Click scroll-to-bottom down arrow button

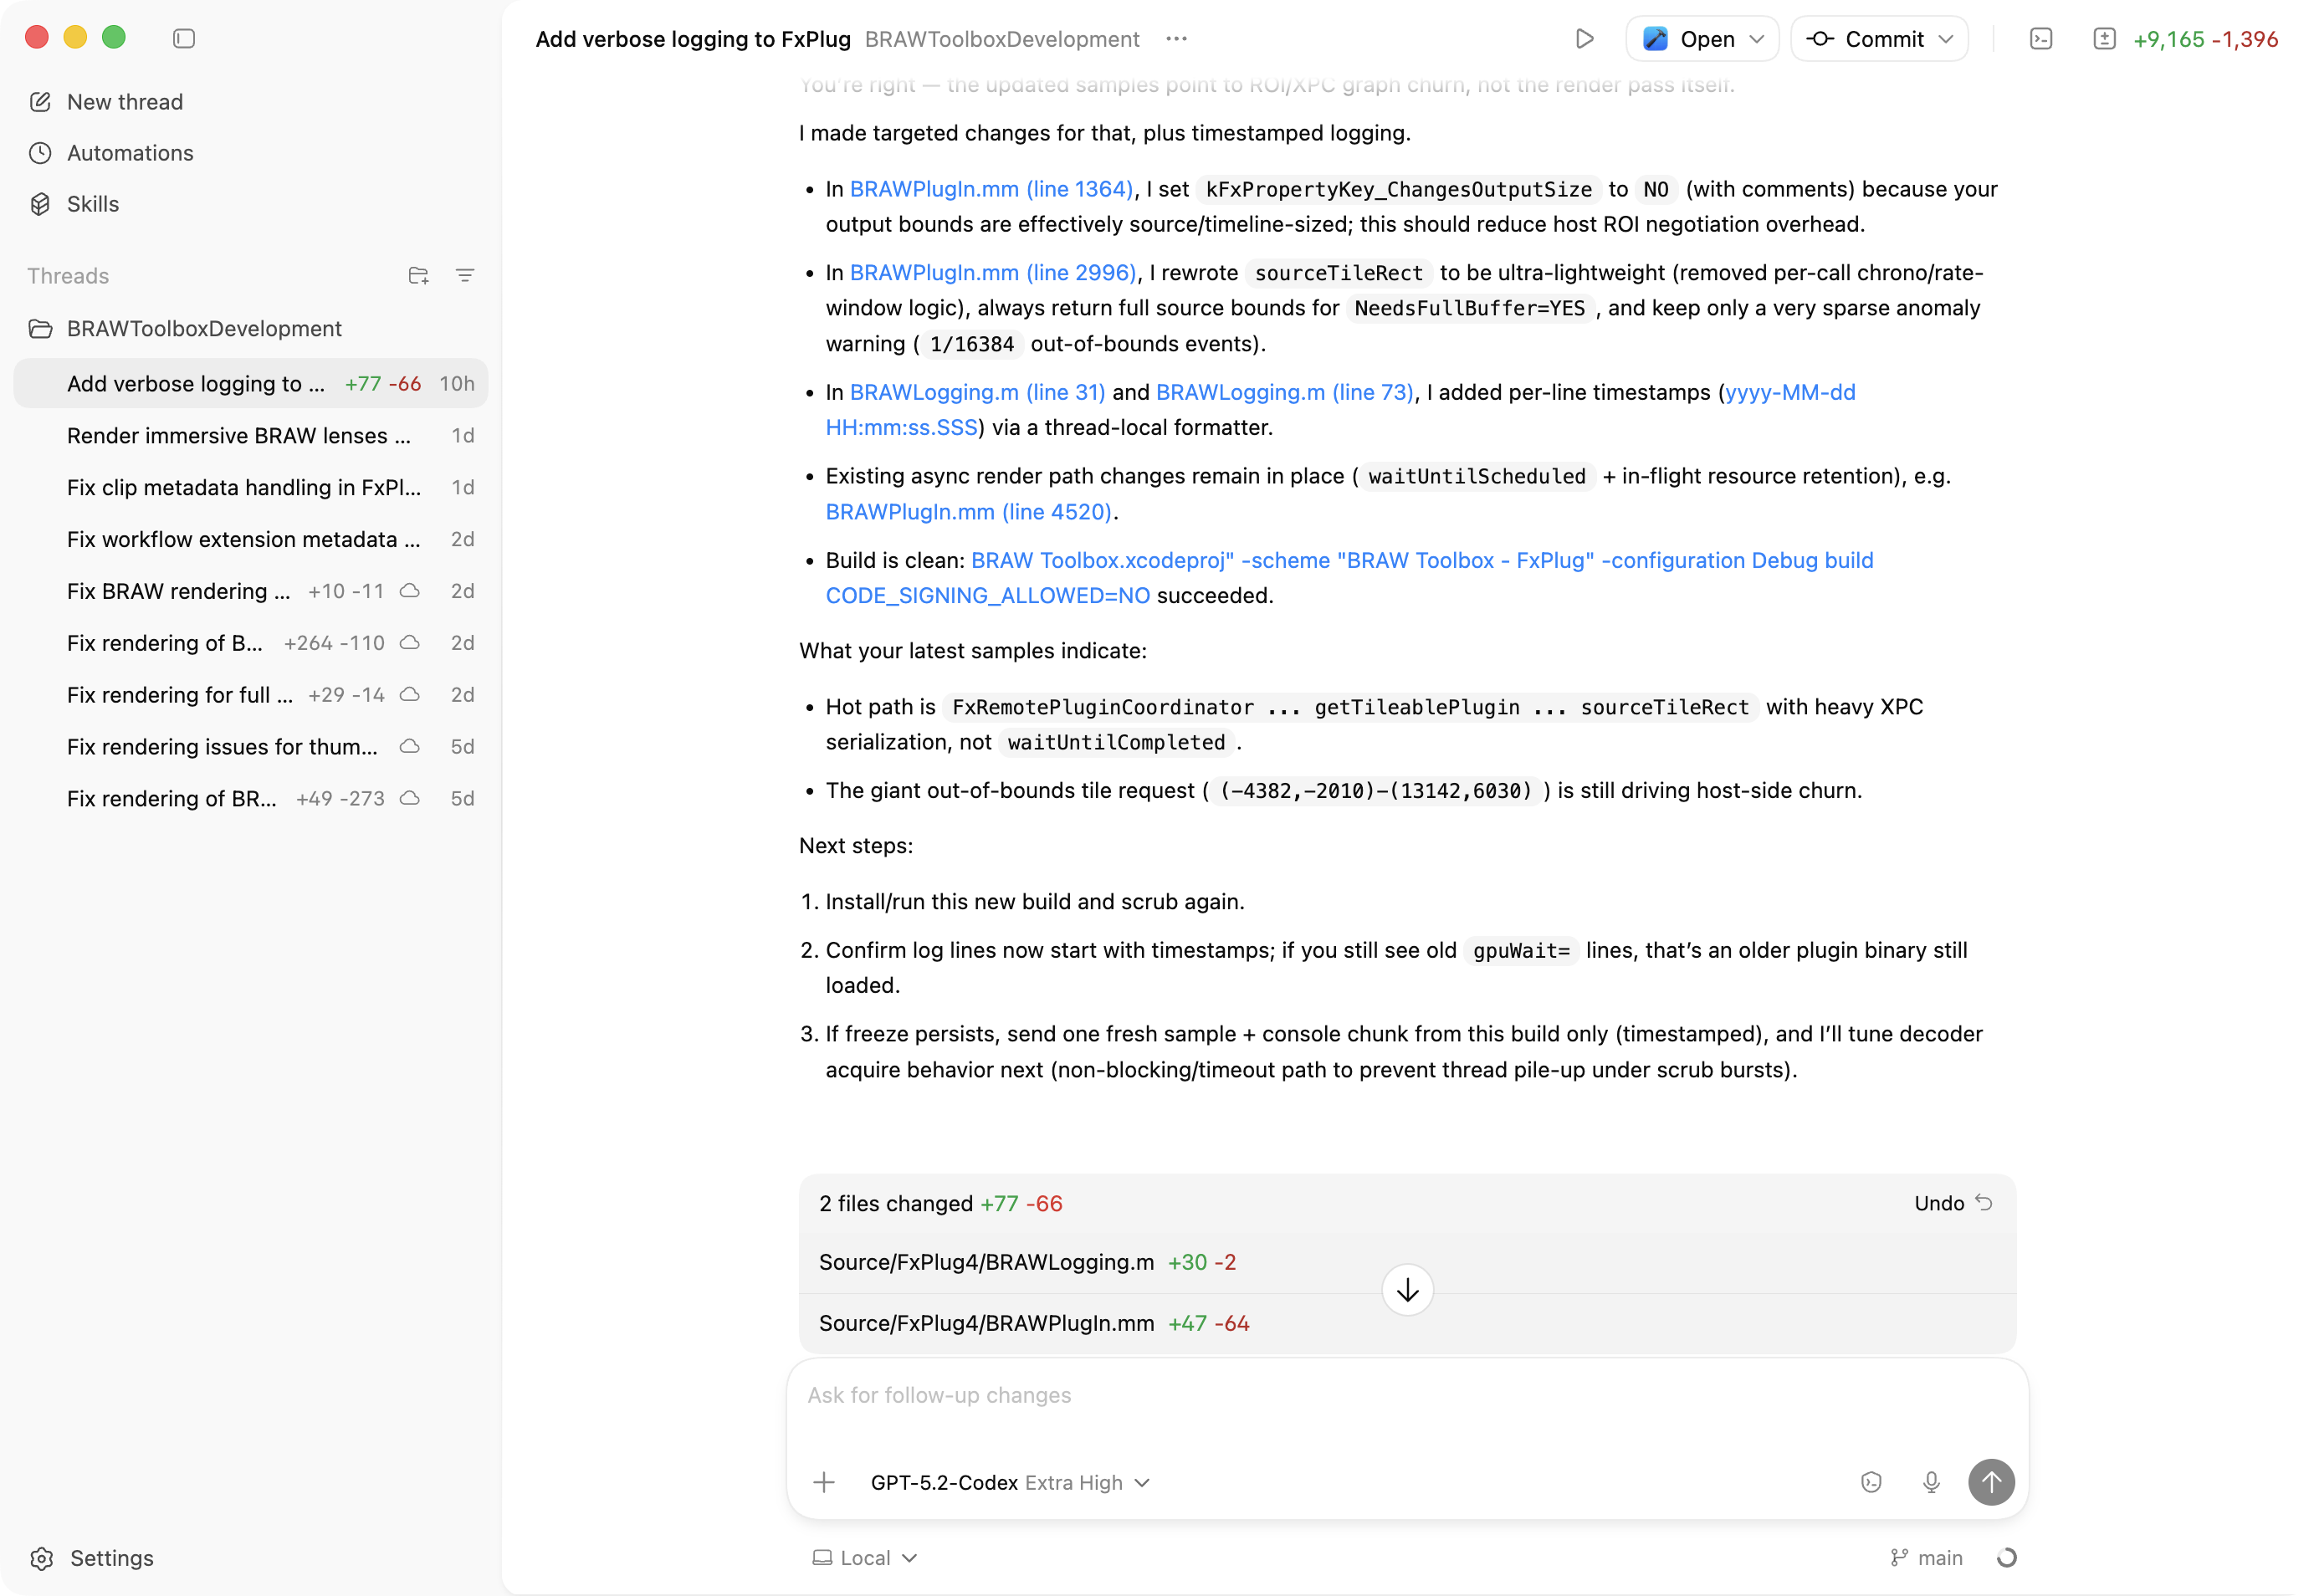(1407, 1290)
